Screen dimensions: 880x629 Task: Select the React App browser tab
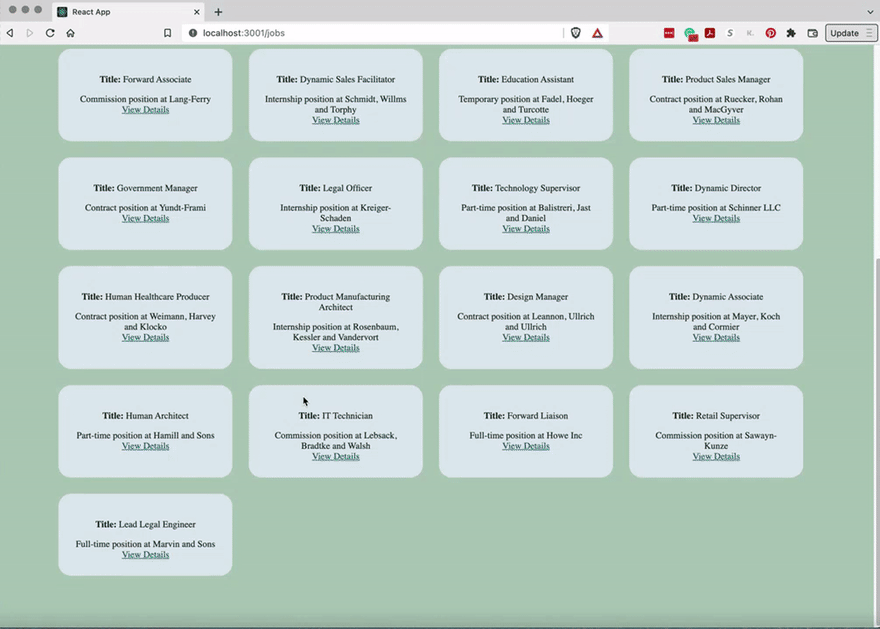pos(129,12)
